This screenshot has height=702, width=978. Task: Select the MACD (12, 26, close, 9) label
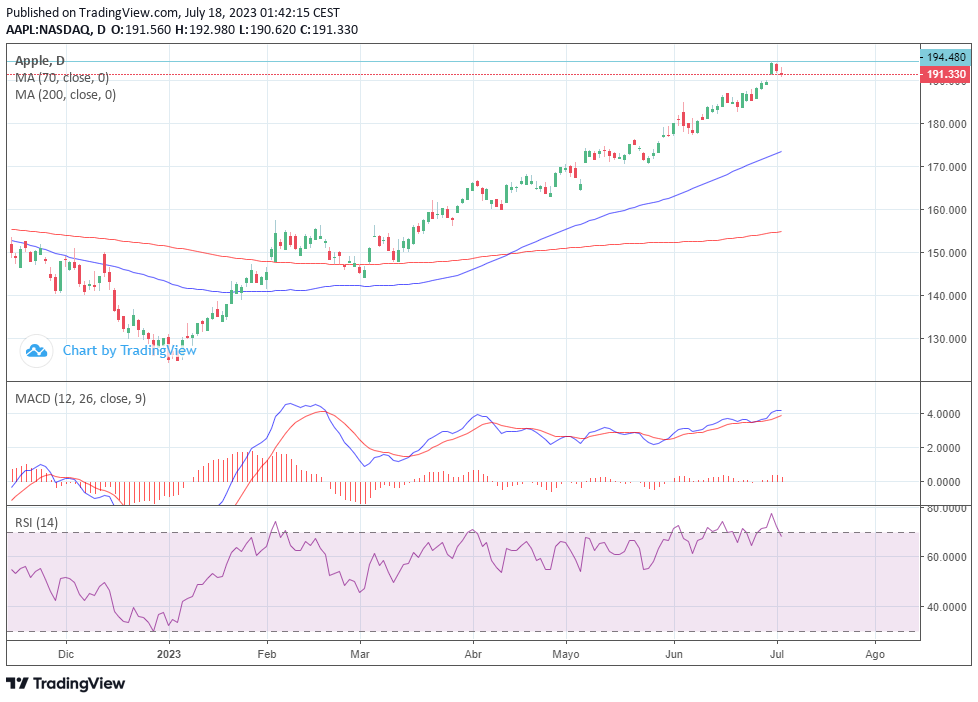point(80,398)
